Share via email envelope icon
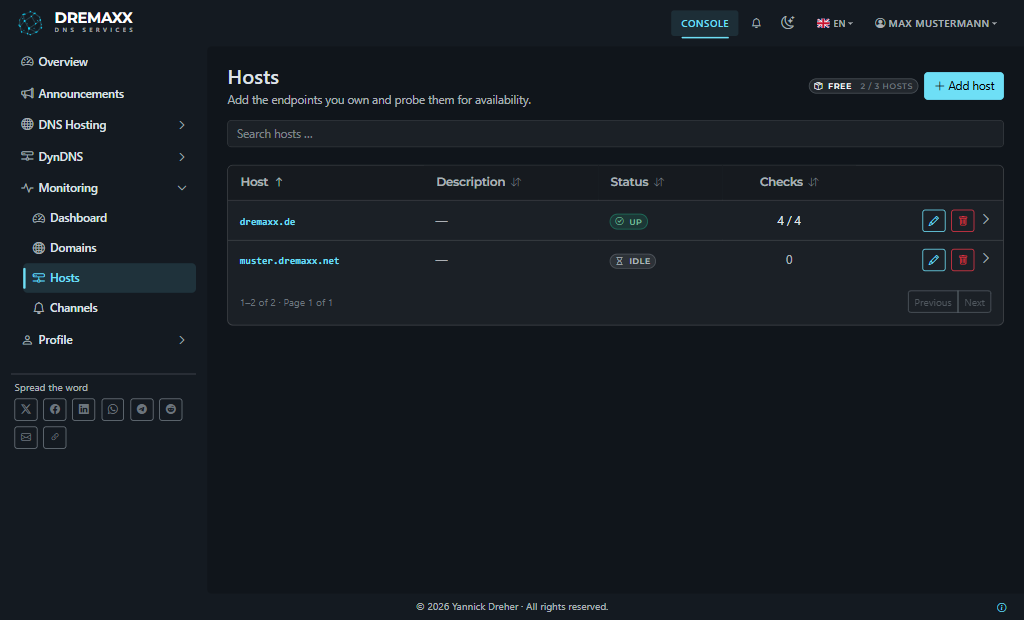1024x620 pixels. tap(26, 438)
